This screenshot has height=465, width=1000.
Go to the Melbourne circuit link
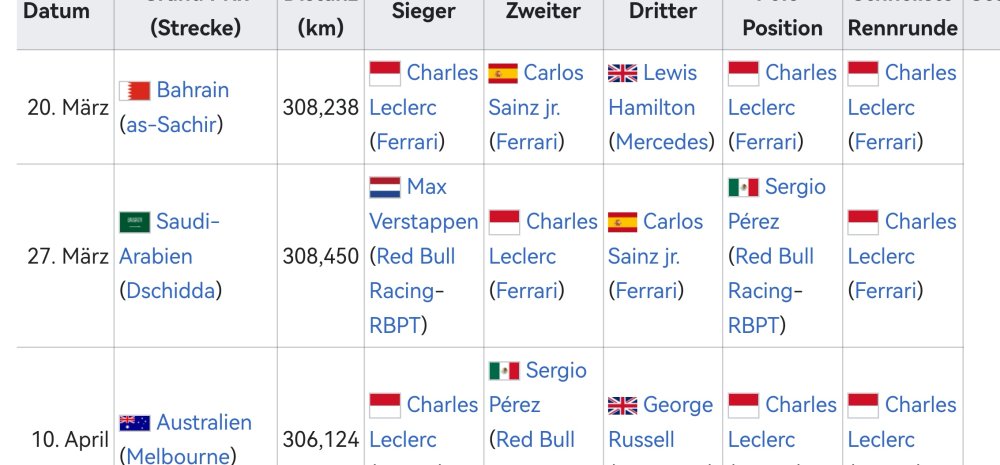point(178,456)
